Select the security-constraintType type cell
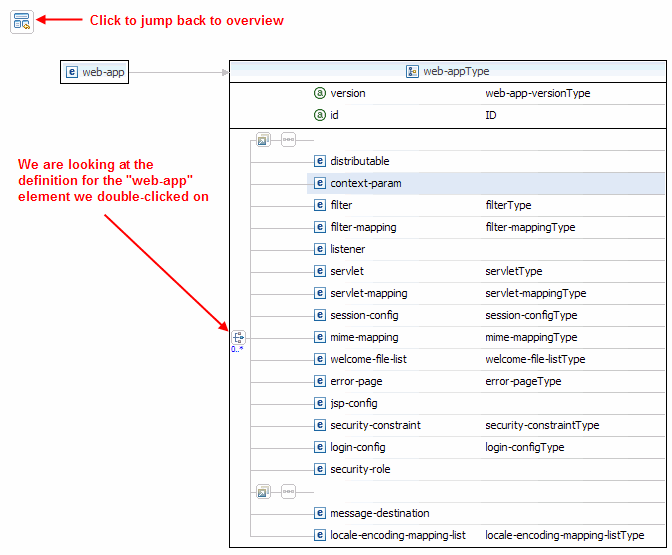672x555 pixels. [542, 425]
